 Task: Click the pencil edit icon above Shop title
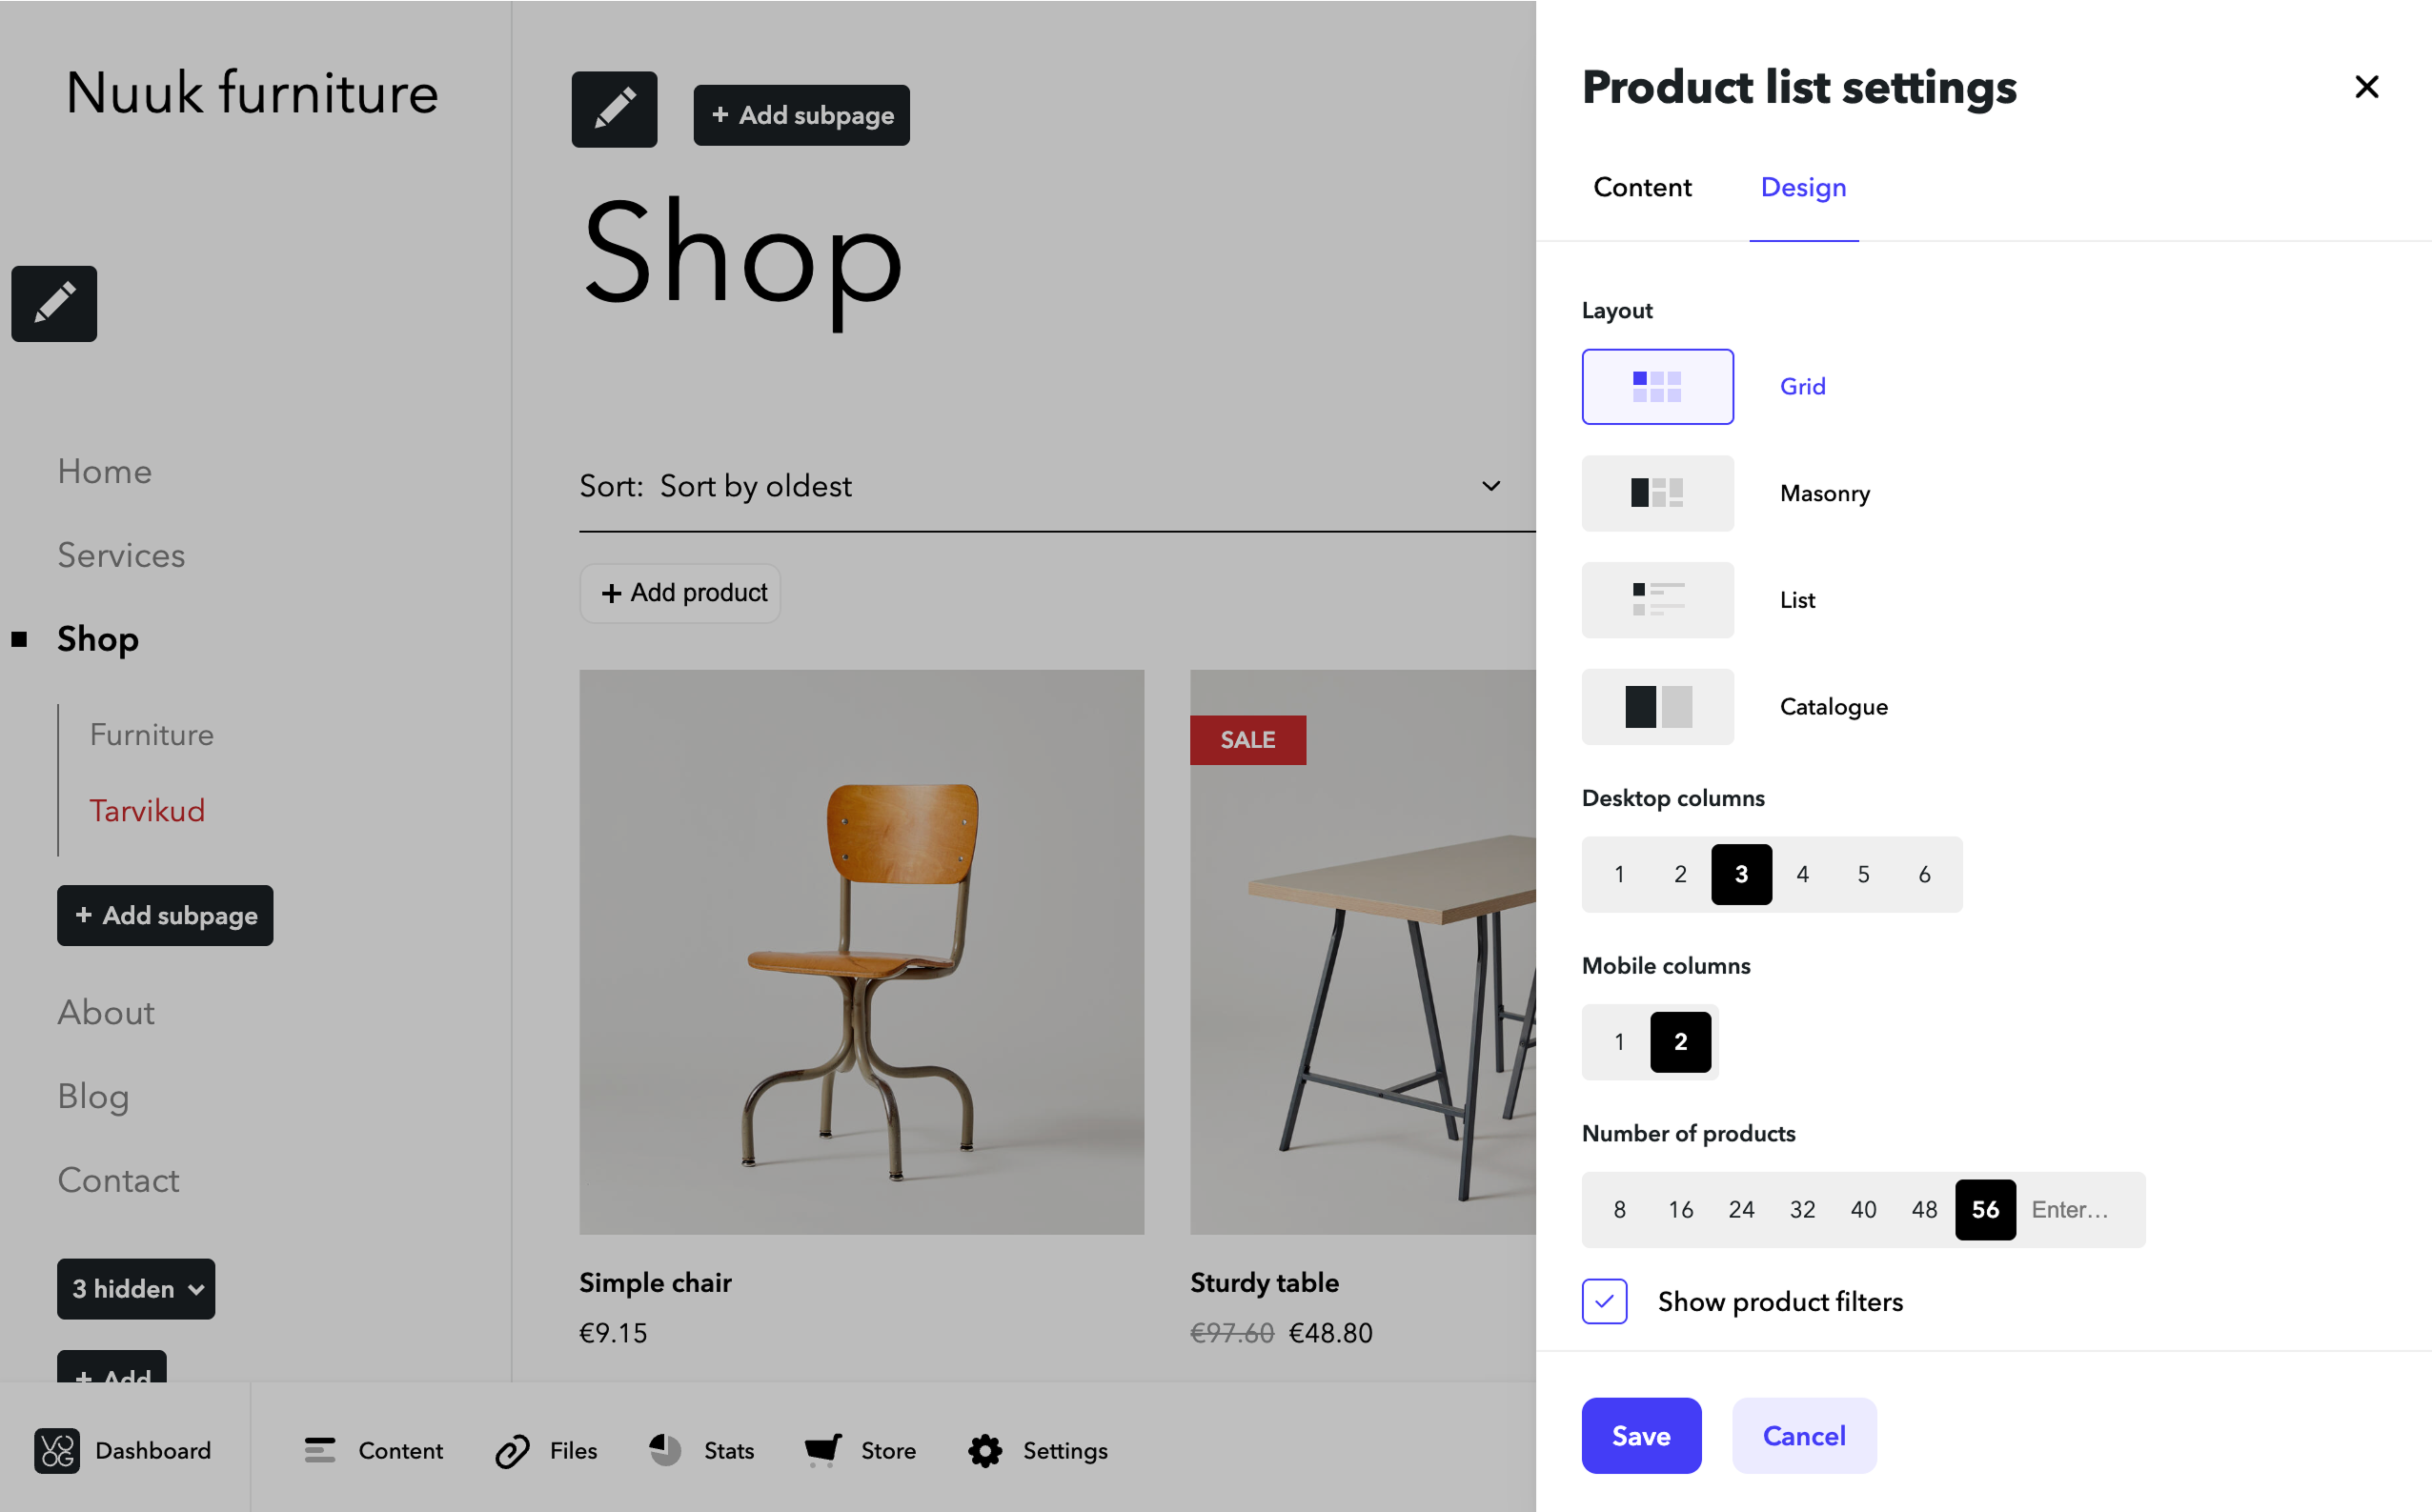614,109
